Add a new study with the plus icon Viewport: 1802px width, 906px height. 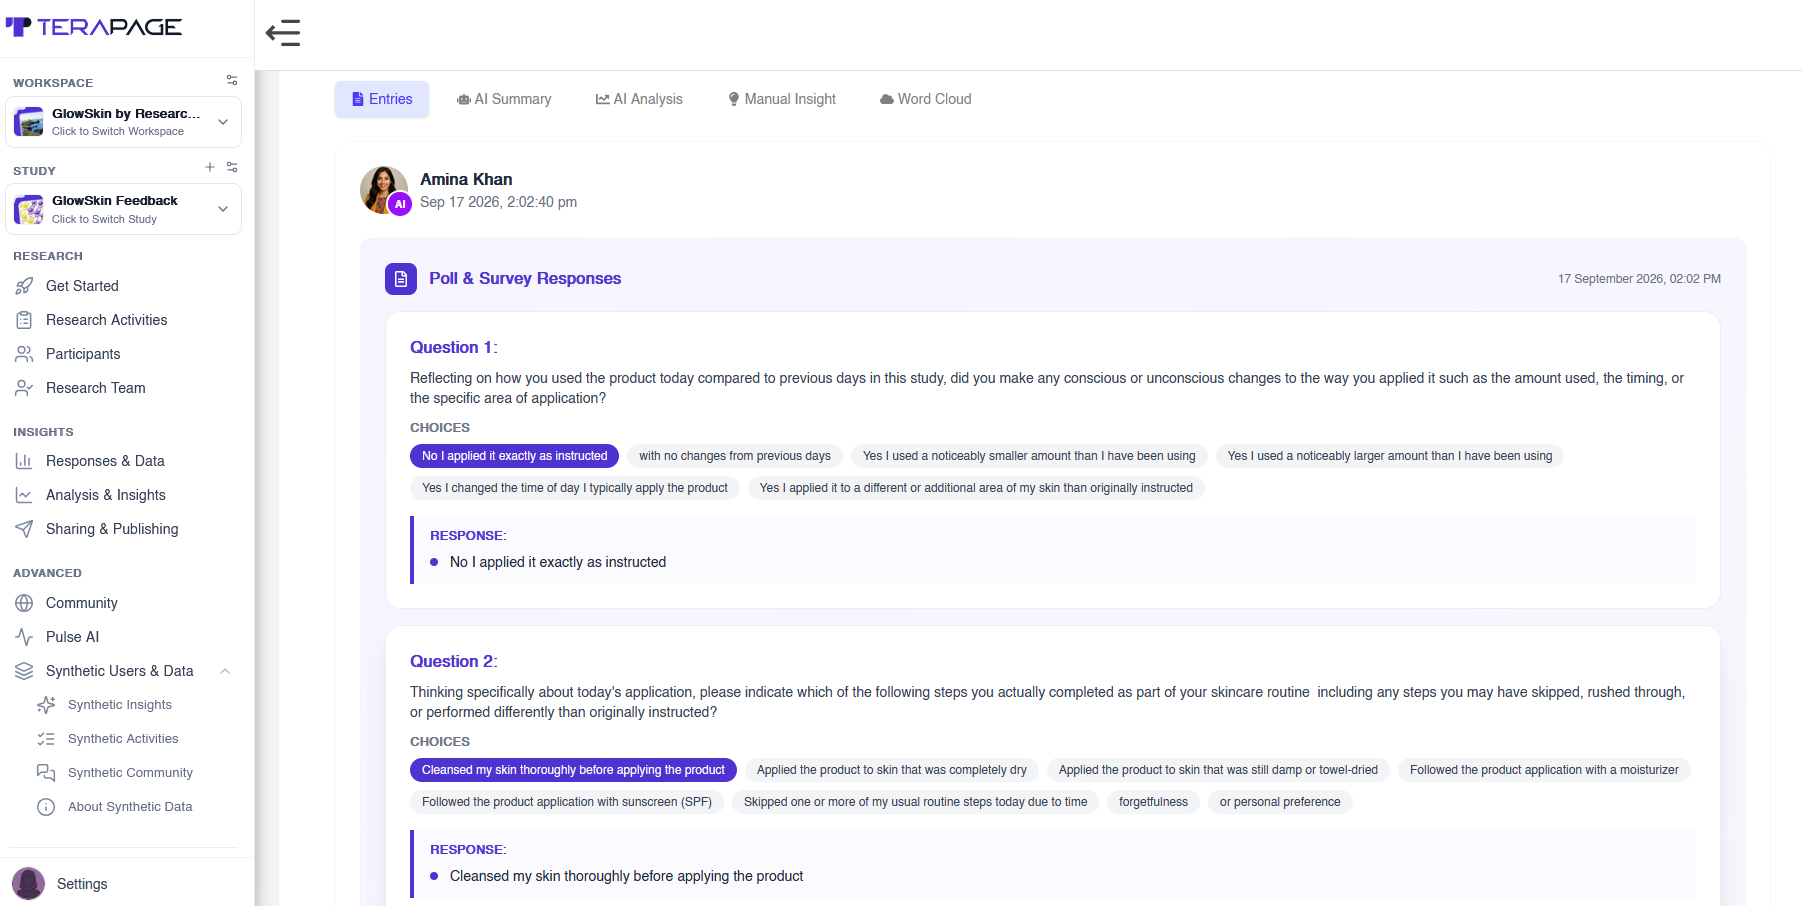click(x=210, y=167)
